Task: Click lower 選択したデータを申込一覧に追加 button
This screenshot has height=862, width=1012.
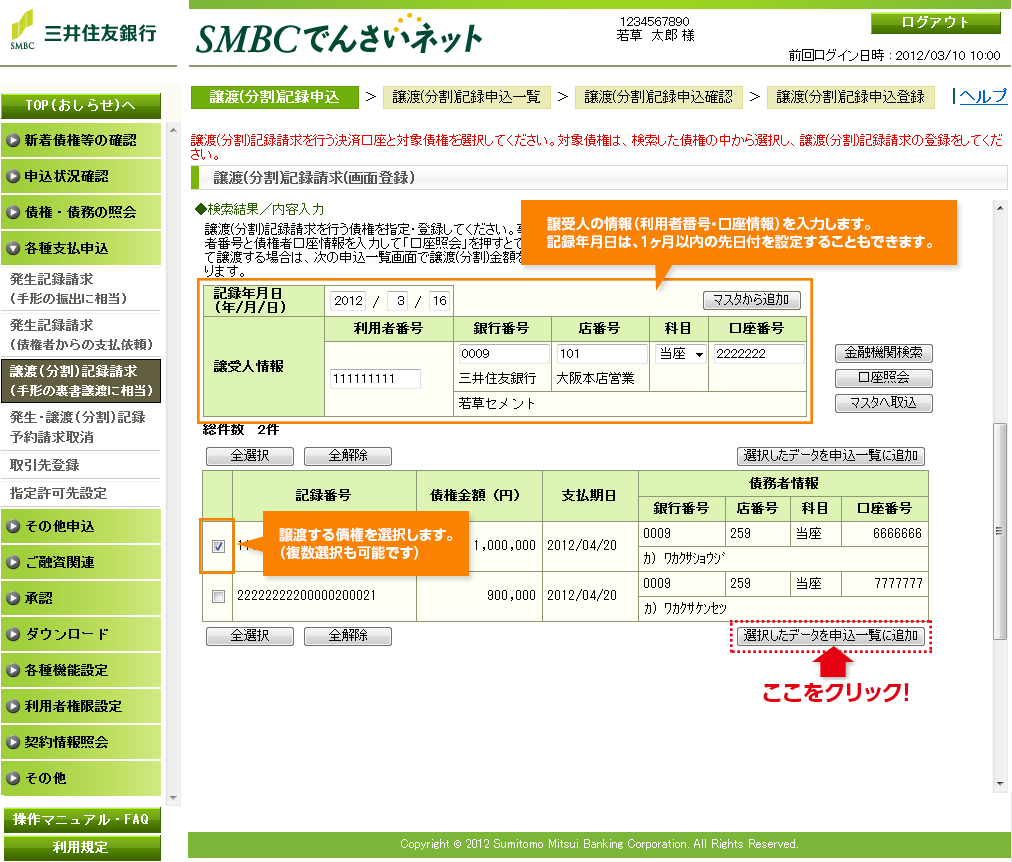Action: (831, 636)
